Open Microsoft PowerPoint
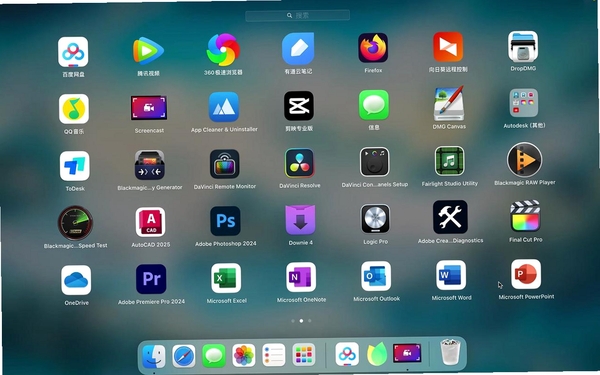The width and height of the screenshot is (600, 375). pyautogui.click(x=526, y=274)
